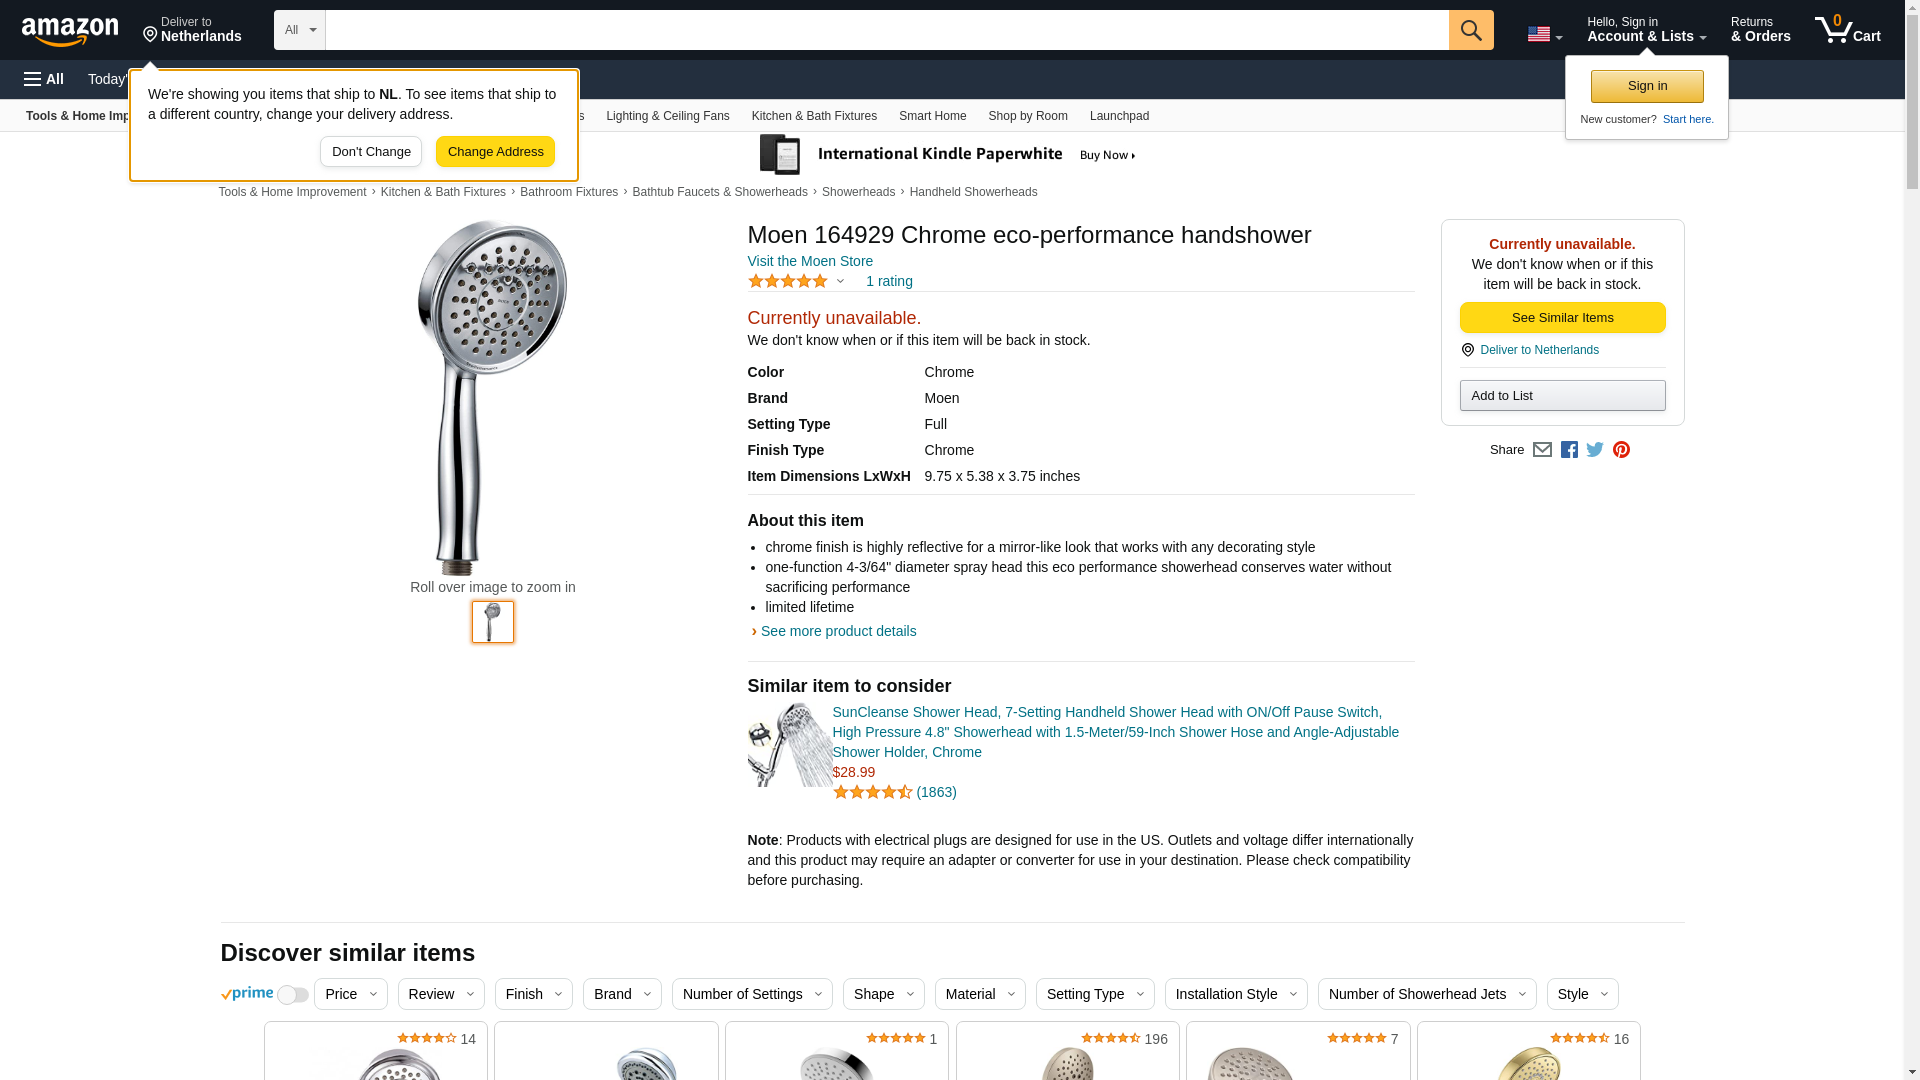Open the US flag language selector
The height and width of the screenshot is (1080, 1920).
[1544, 34]
